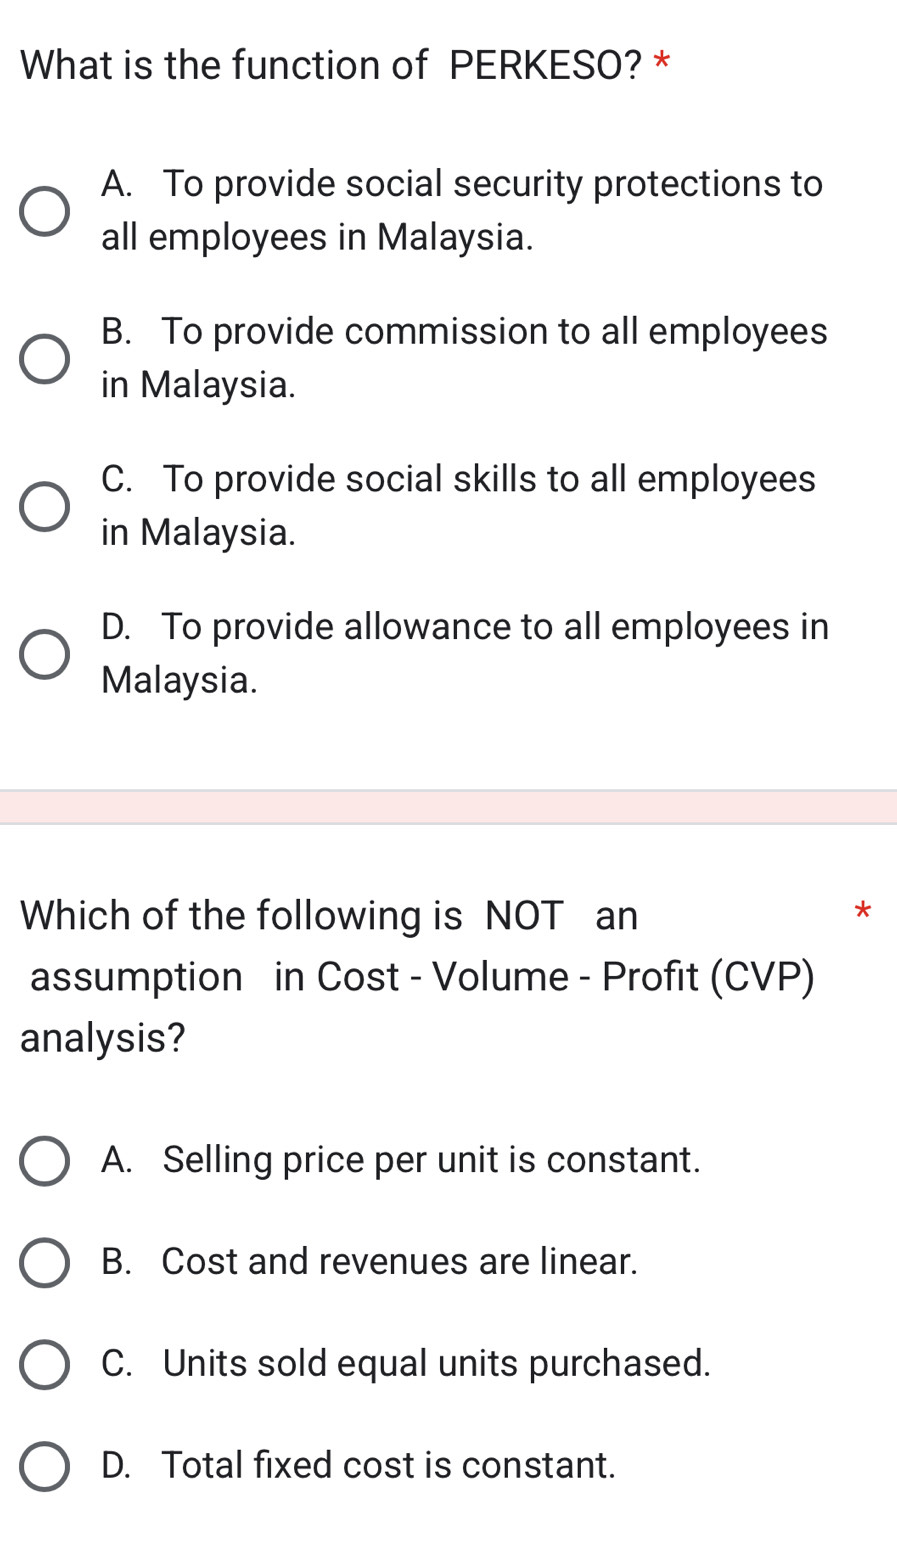Select radio button for social security protections answer
This screenshot has height=1559, width=897.
tap(45, 211)
